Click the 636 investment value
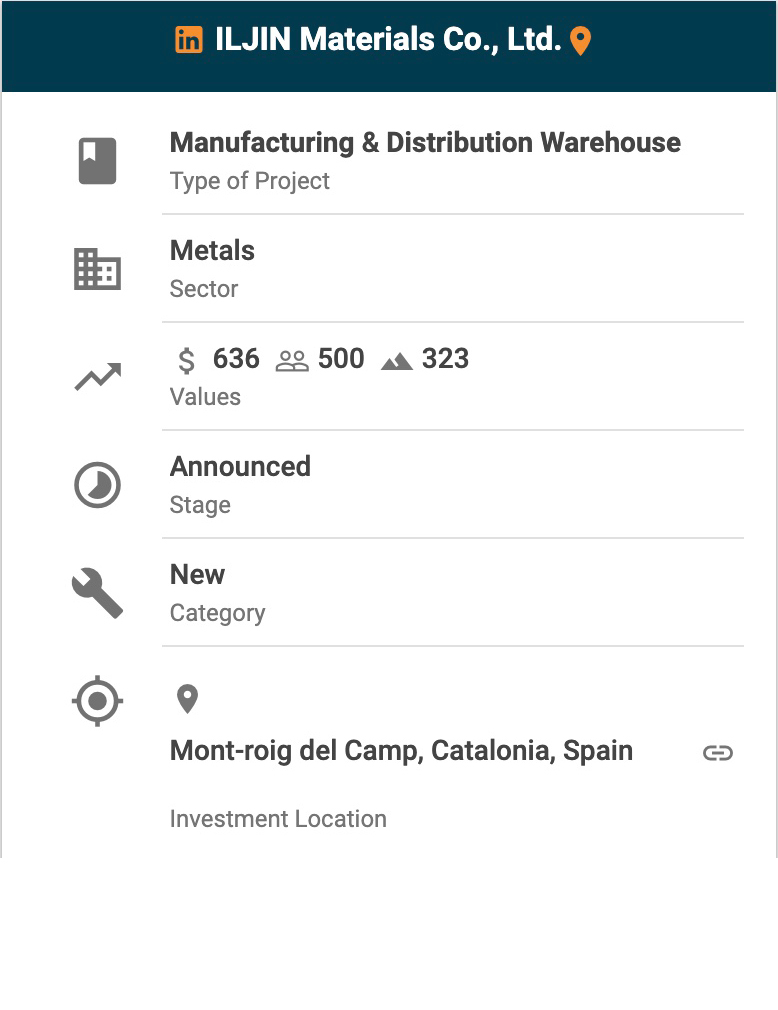 click(x=236, y=359)
